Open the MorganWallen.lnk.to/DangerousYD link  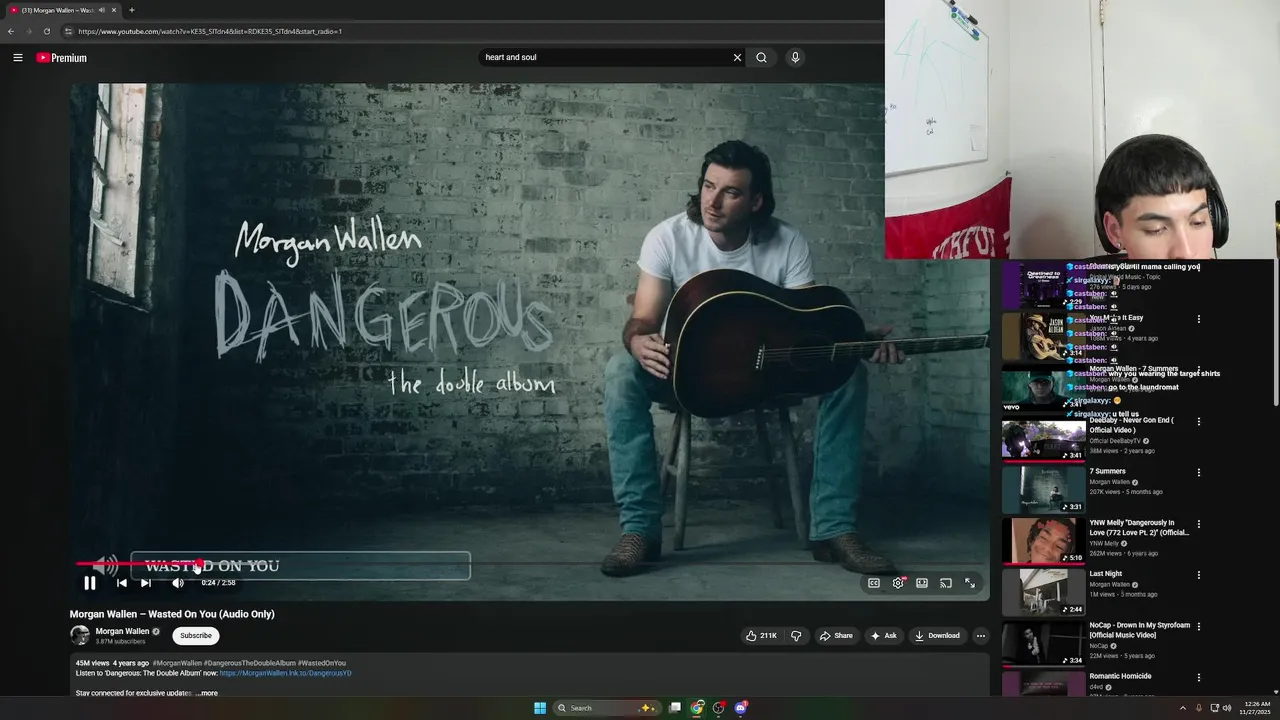click(286, 673)
